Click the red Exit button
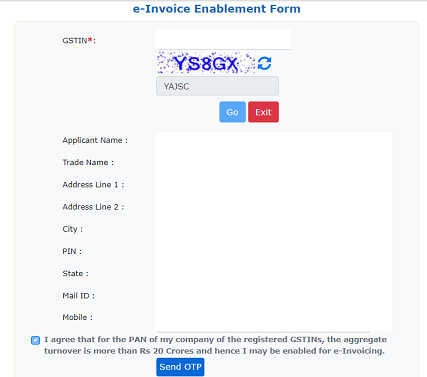 [263, 112]
